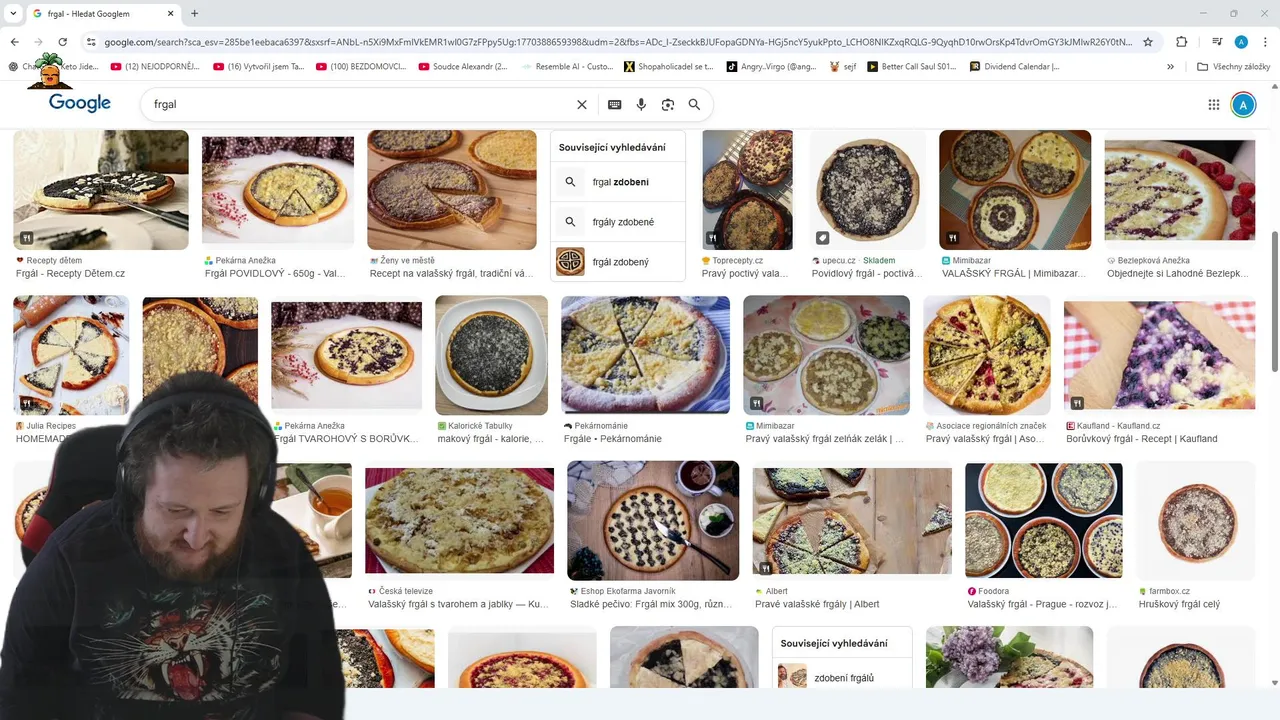Open the media control icon in toolbar

(1217, 42)
